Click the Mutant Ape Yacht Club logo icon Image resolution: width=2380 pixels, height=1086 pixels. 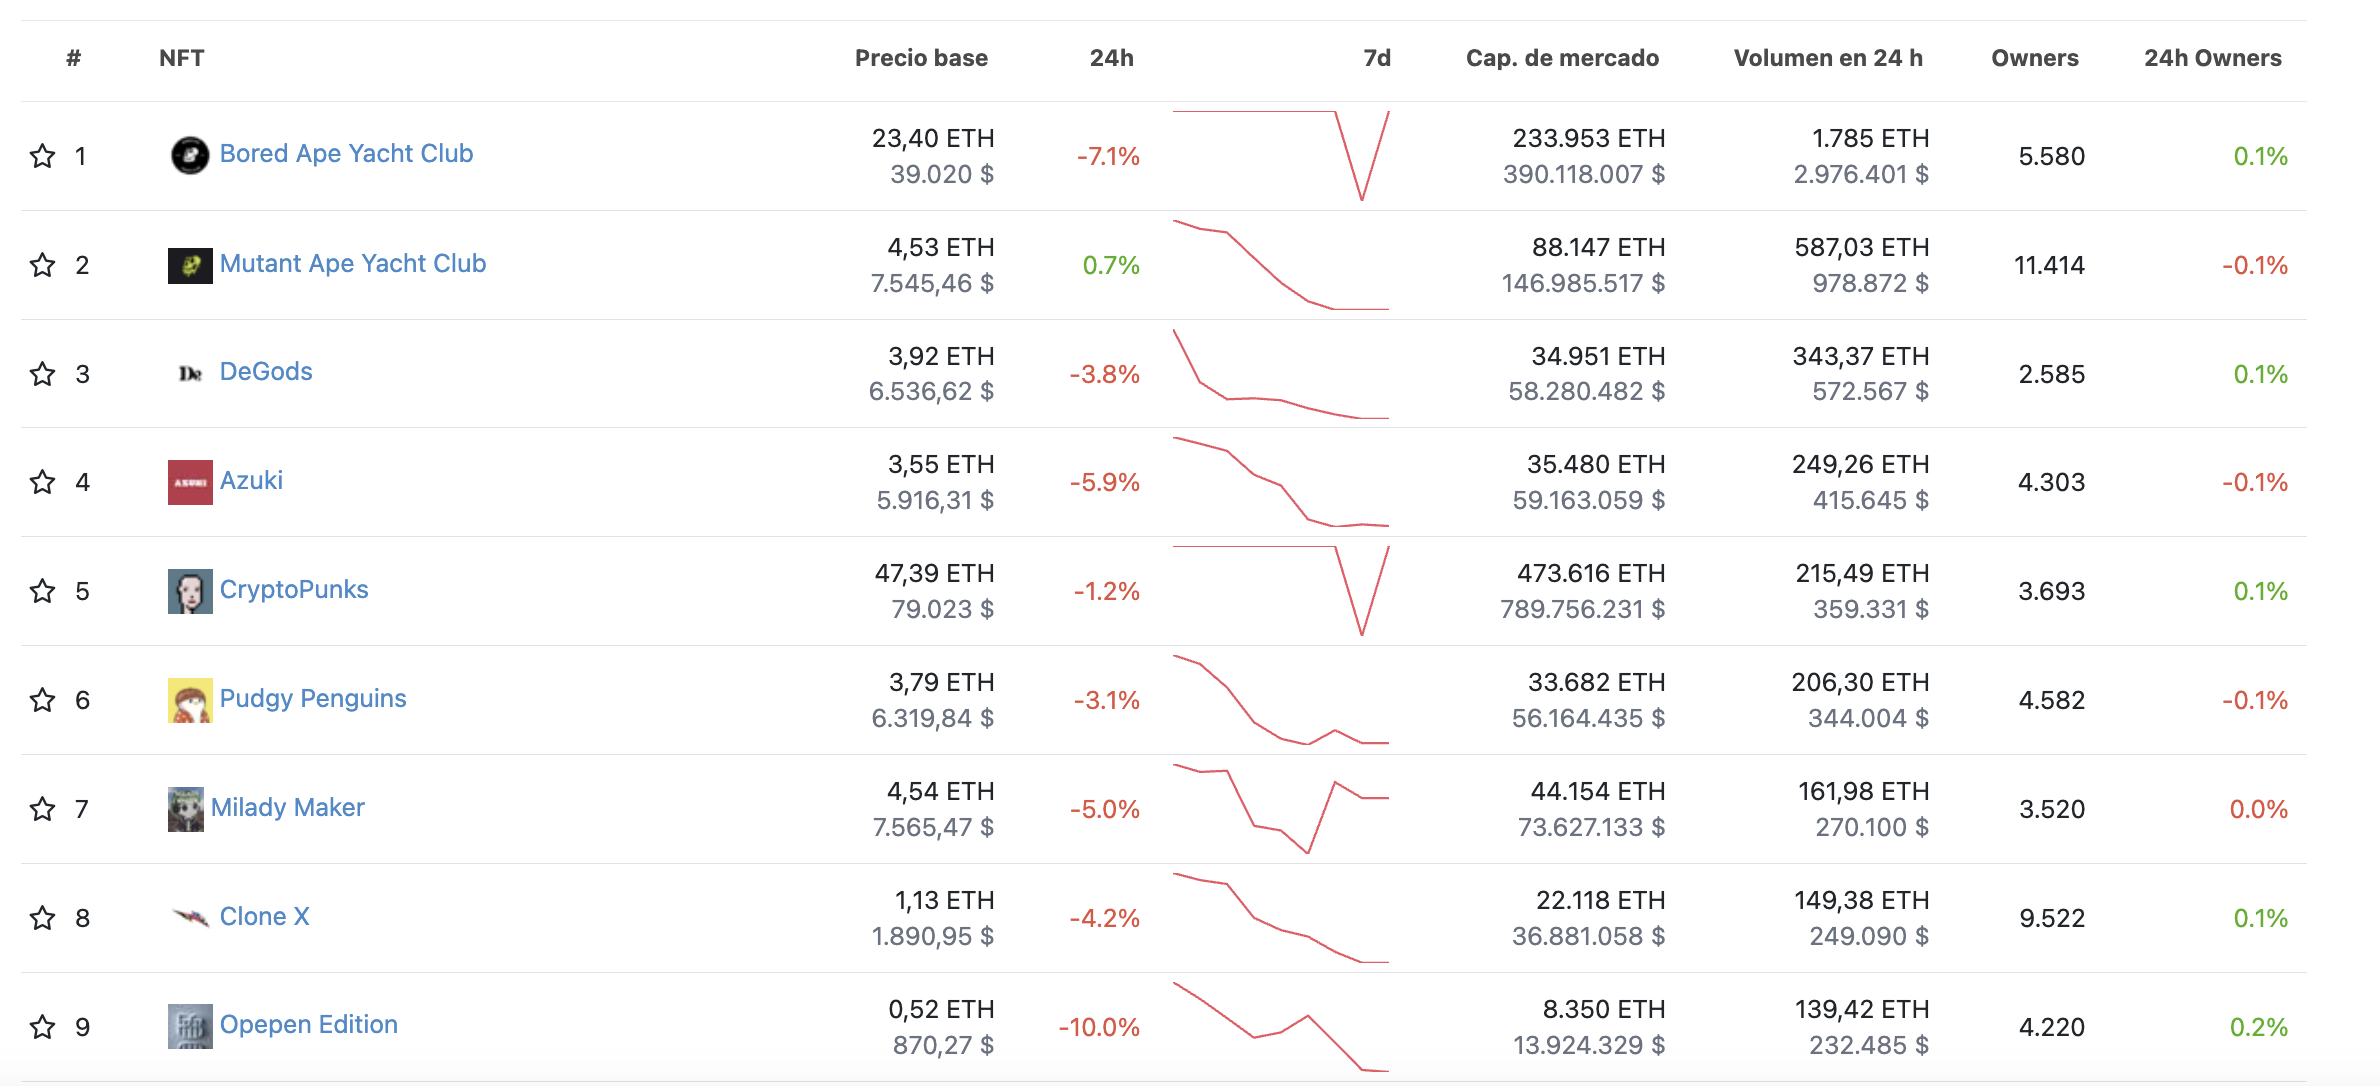[190, 265]
